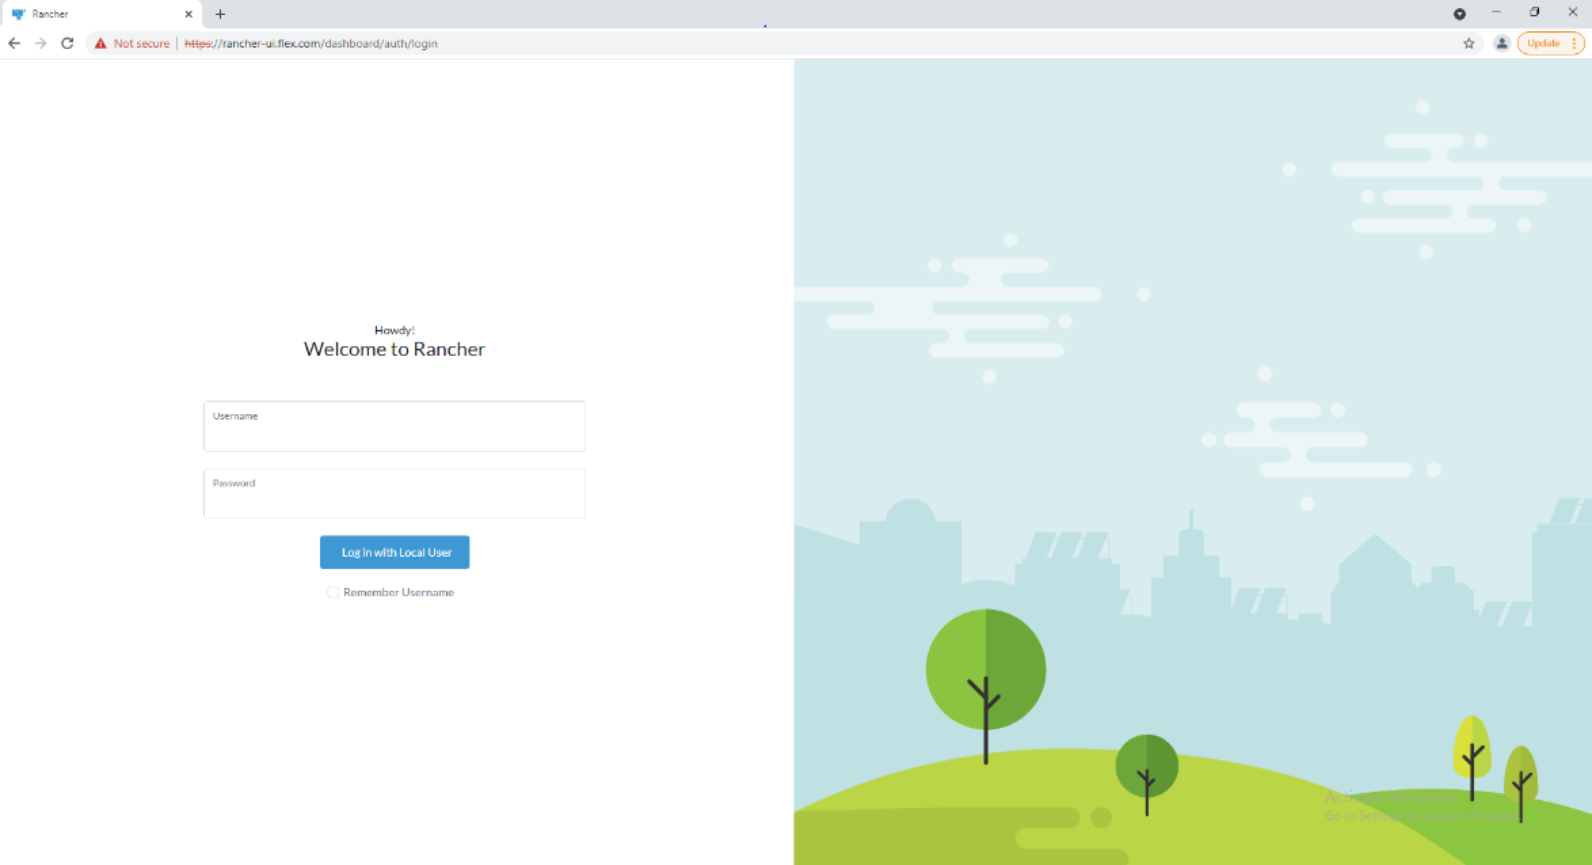Open new tab with plus icon
This screenshot has height=865, width=1592.
pyautogui.click(x=220, y=14)
